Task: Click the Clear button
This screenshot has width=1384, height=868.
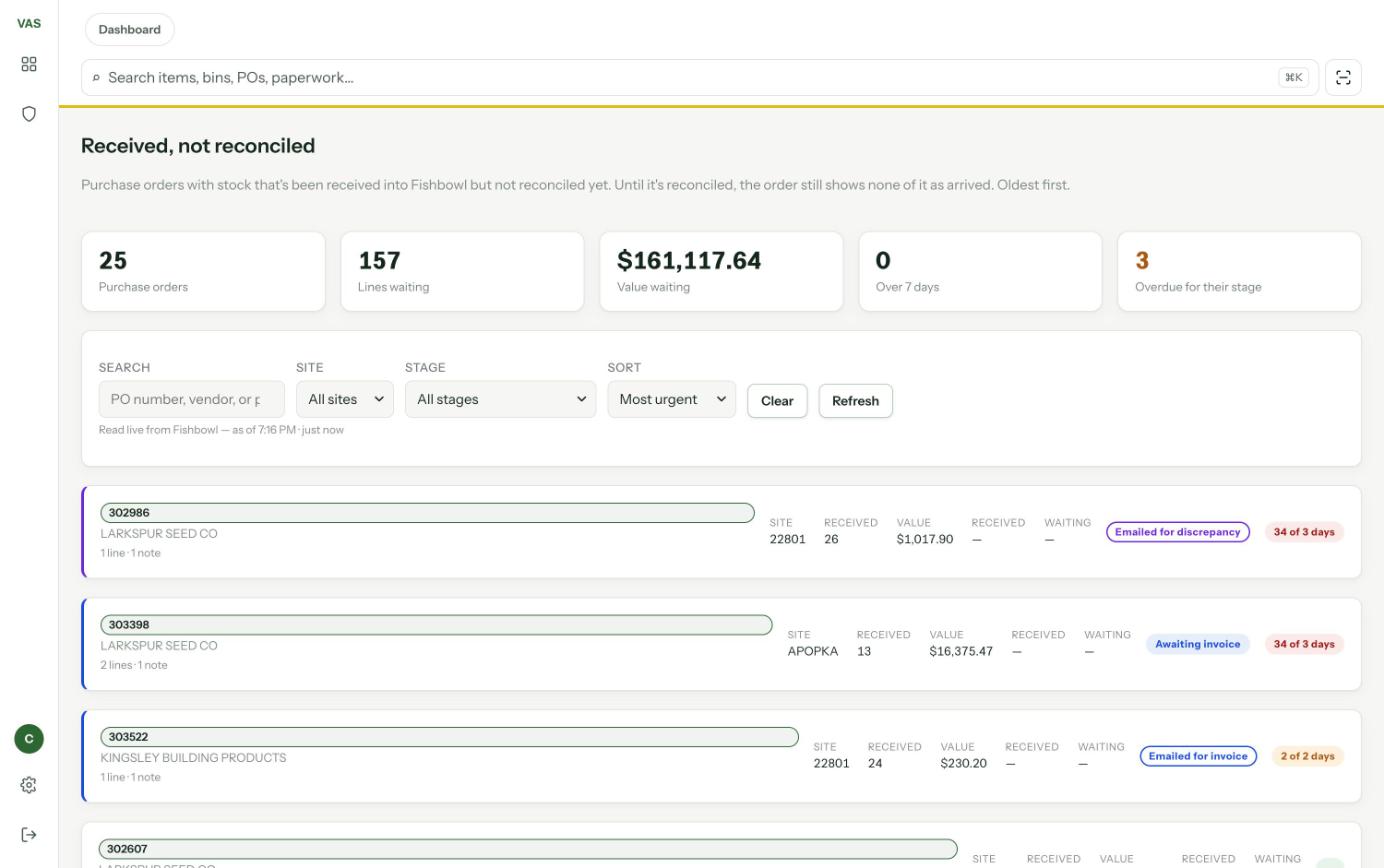Action: coord(777,401)
